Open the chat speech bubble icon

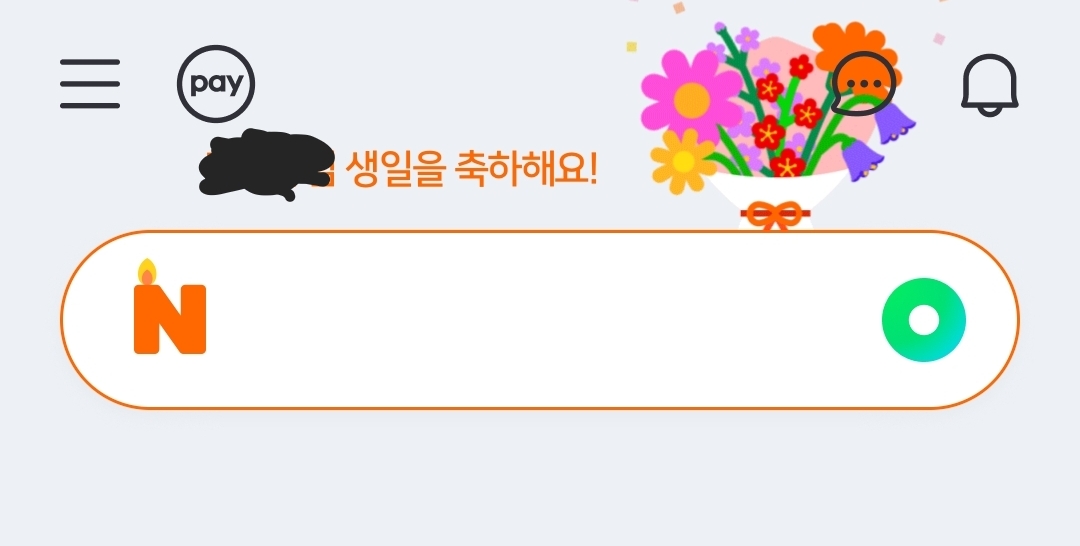tap(863, 83)
